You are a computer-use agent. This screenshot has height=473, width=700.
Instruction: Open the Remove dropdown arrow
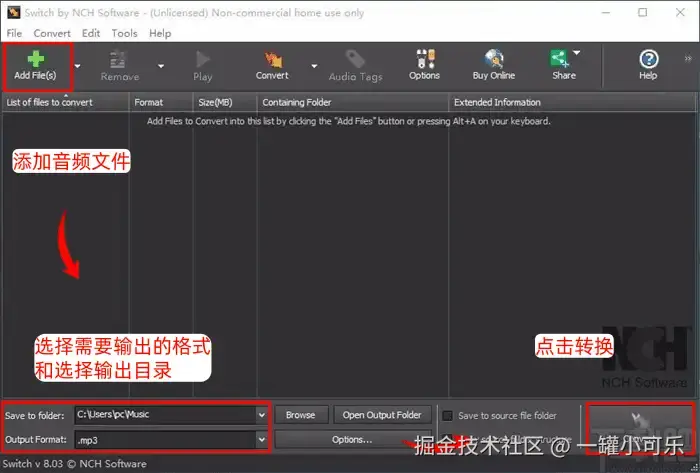(x=161, y=66)
